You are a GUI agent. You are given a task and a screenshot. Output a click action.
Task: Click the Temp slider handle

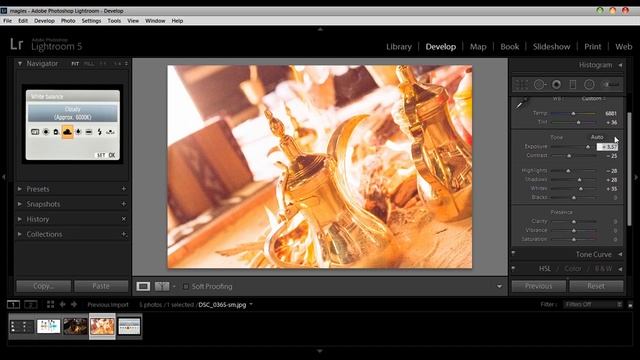tap(573, 113)
